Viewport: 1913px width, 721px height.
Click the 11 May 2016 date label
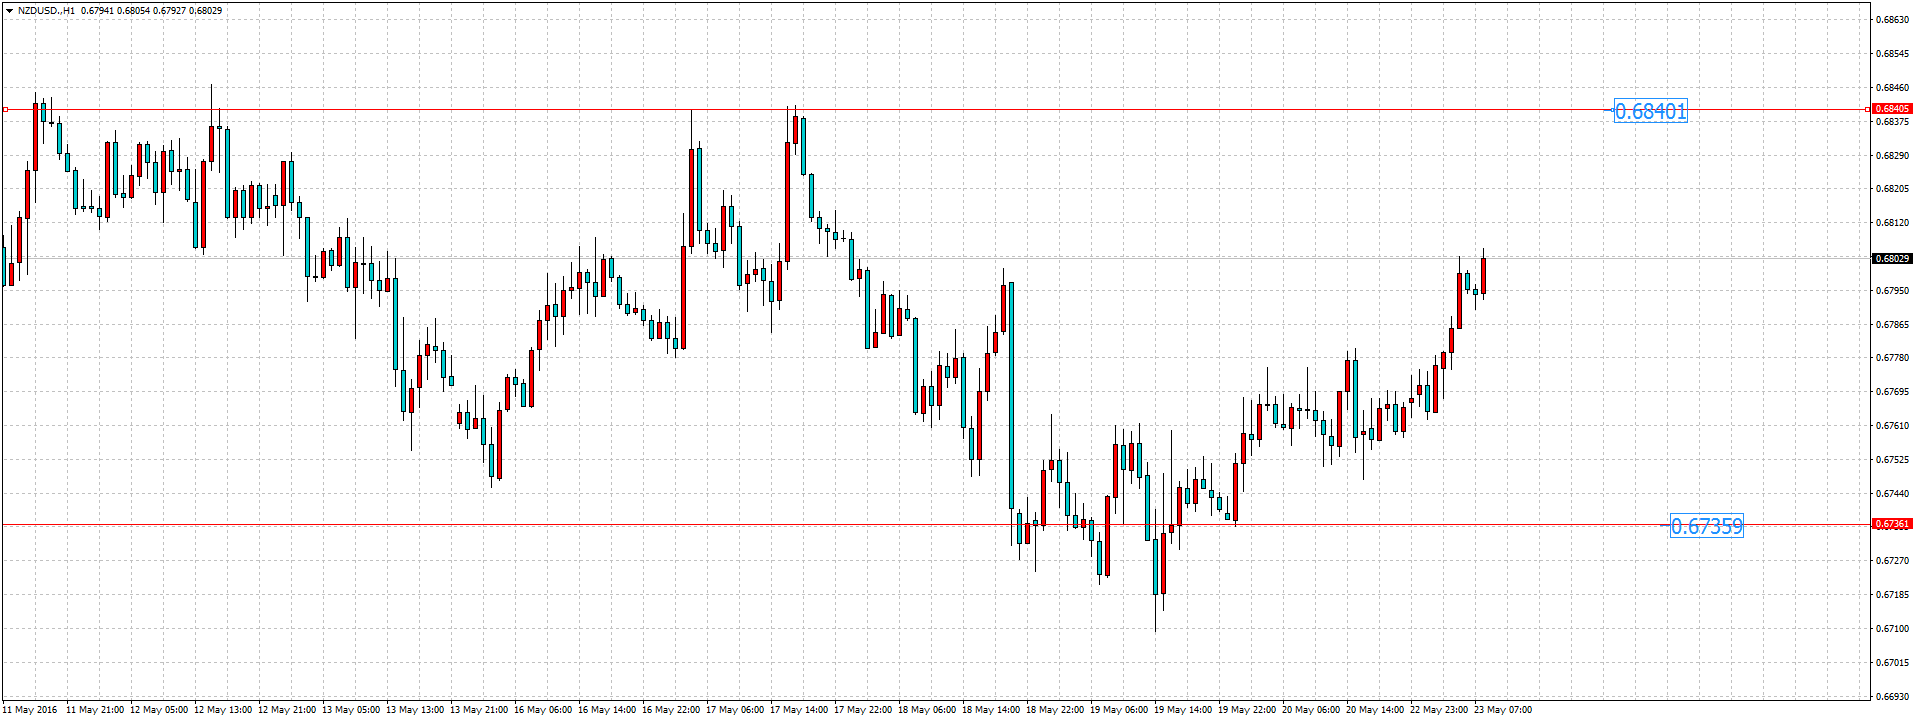[x=30, y=710]
